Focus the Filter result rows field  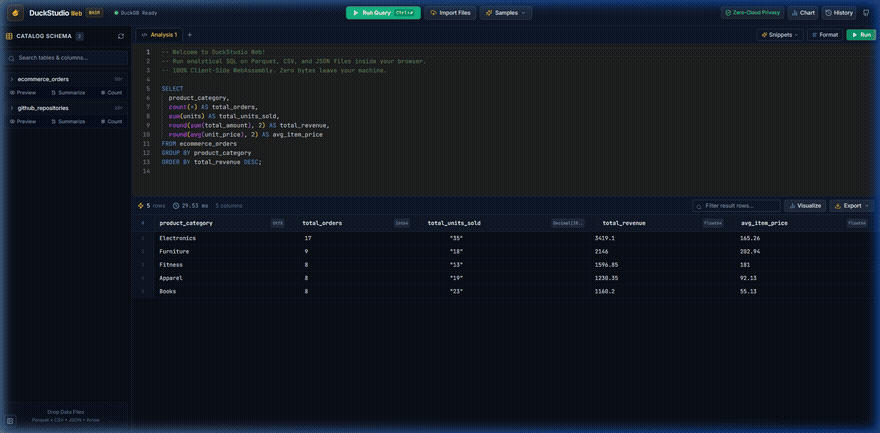[736, 206]
